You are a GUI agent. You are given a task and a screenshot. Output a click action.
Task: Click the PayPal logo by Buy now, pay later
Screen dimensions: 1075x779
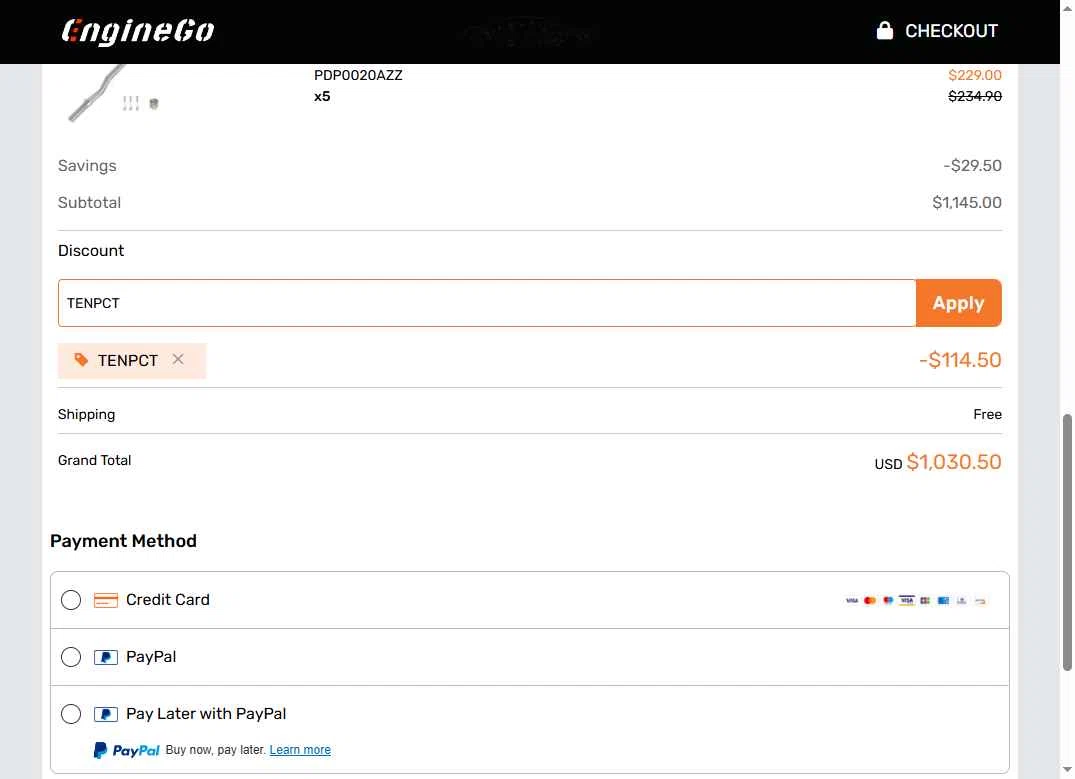tap(126, 750)
